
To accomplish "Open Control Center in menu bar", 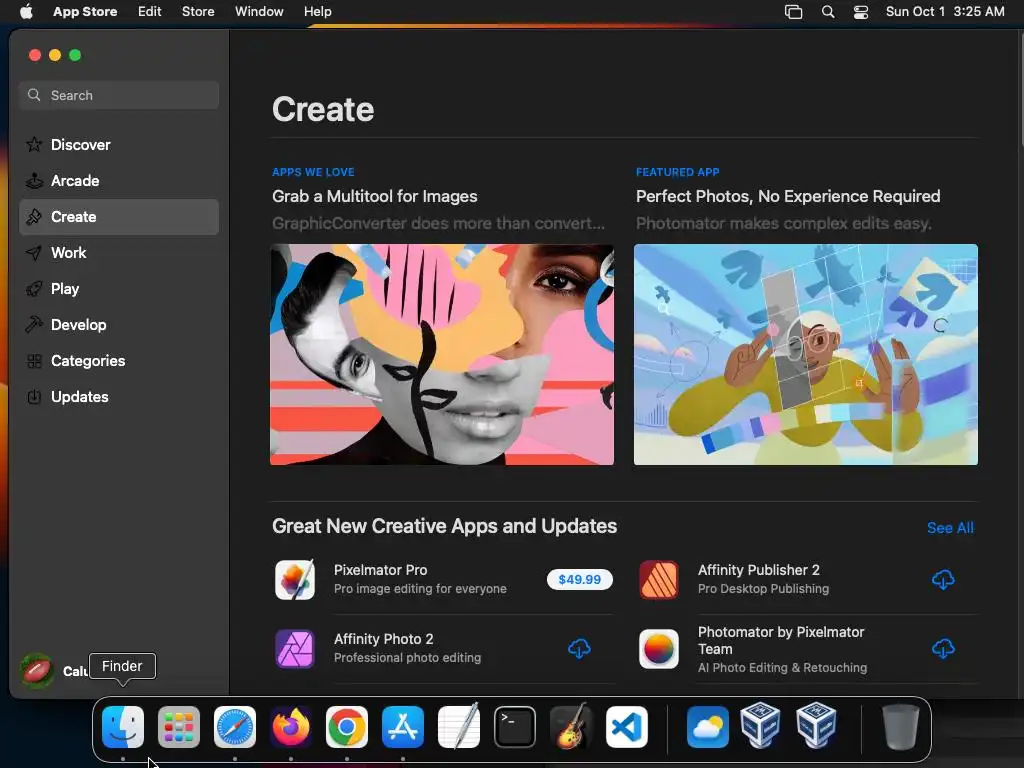I will [x=861, y=12].
